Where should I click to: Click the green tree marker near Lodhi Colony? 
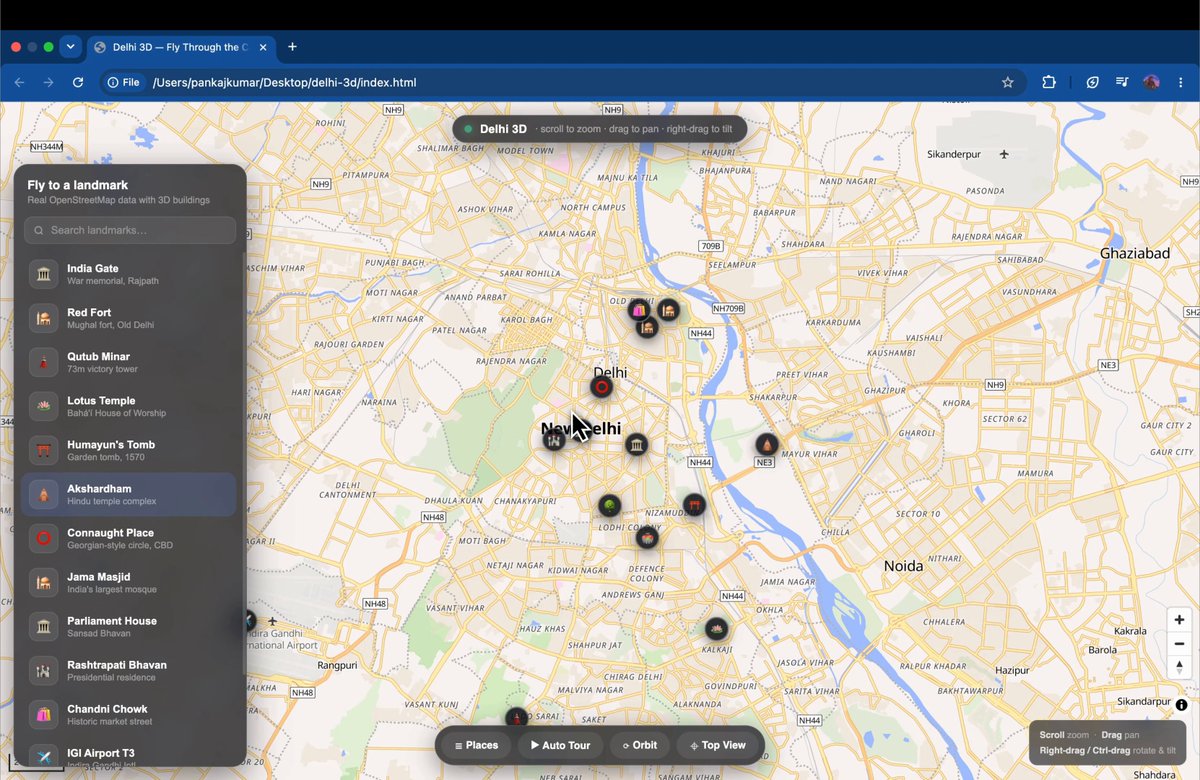click(x=610, y=506)
